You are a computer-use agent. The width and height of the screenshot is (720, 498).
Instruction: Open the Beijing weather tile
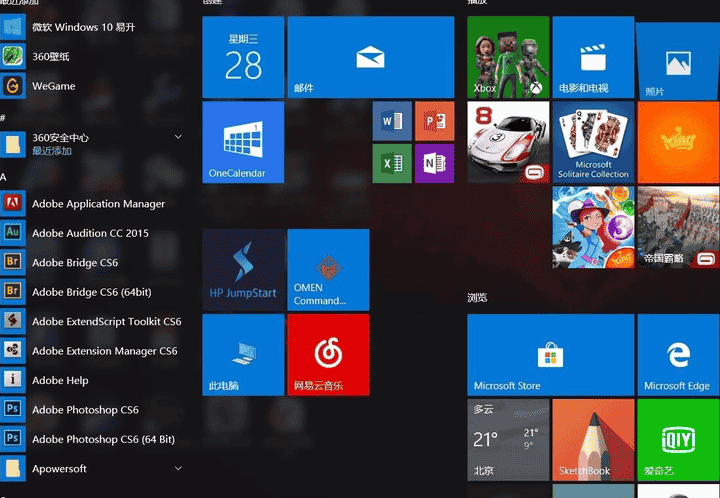pyautogui.click(x=508, y=439)
